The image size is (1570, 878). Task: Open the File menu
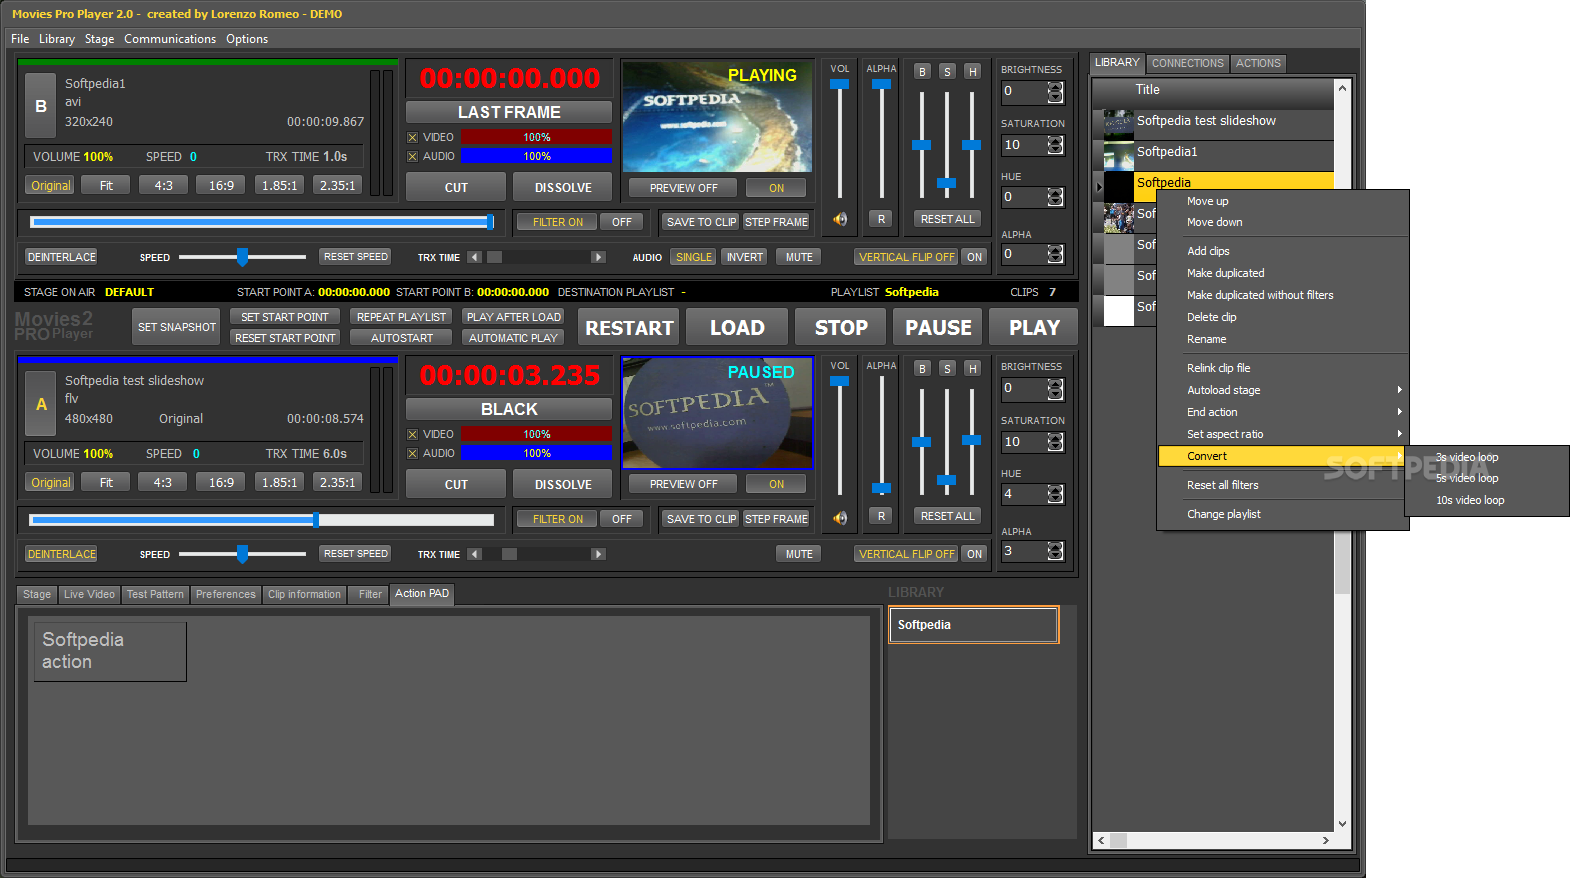point(20,39)
